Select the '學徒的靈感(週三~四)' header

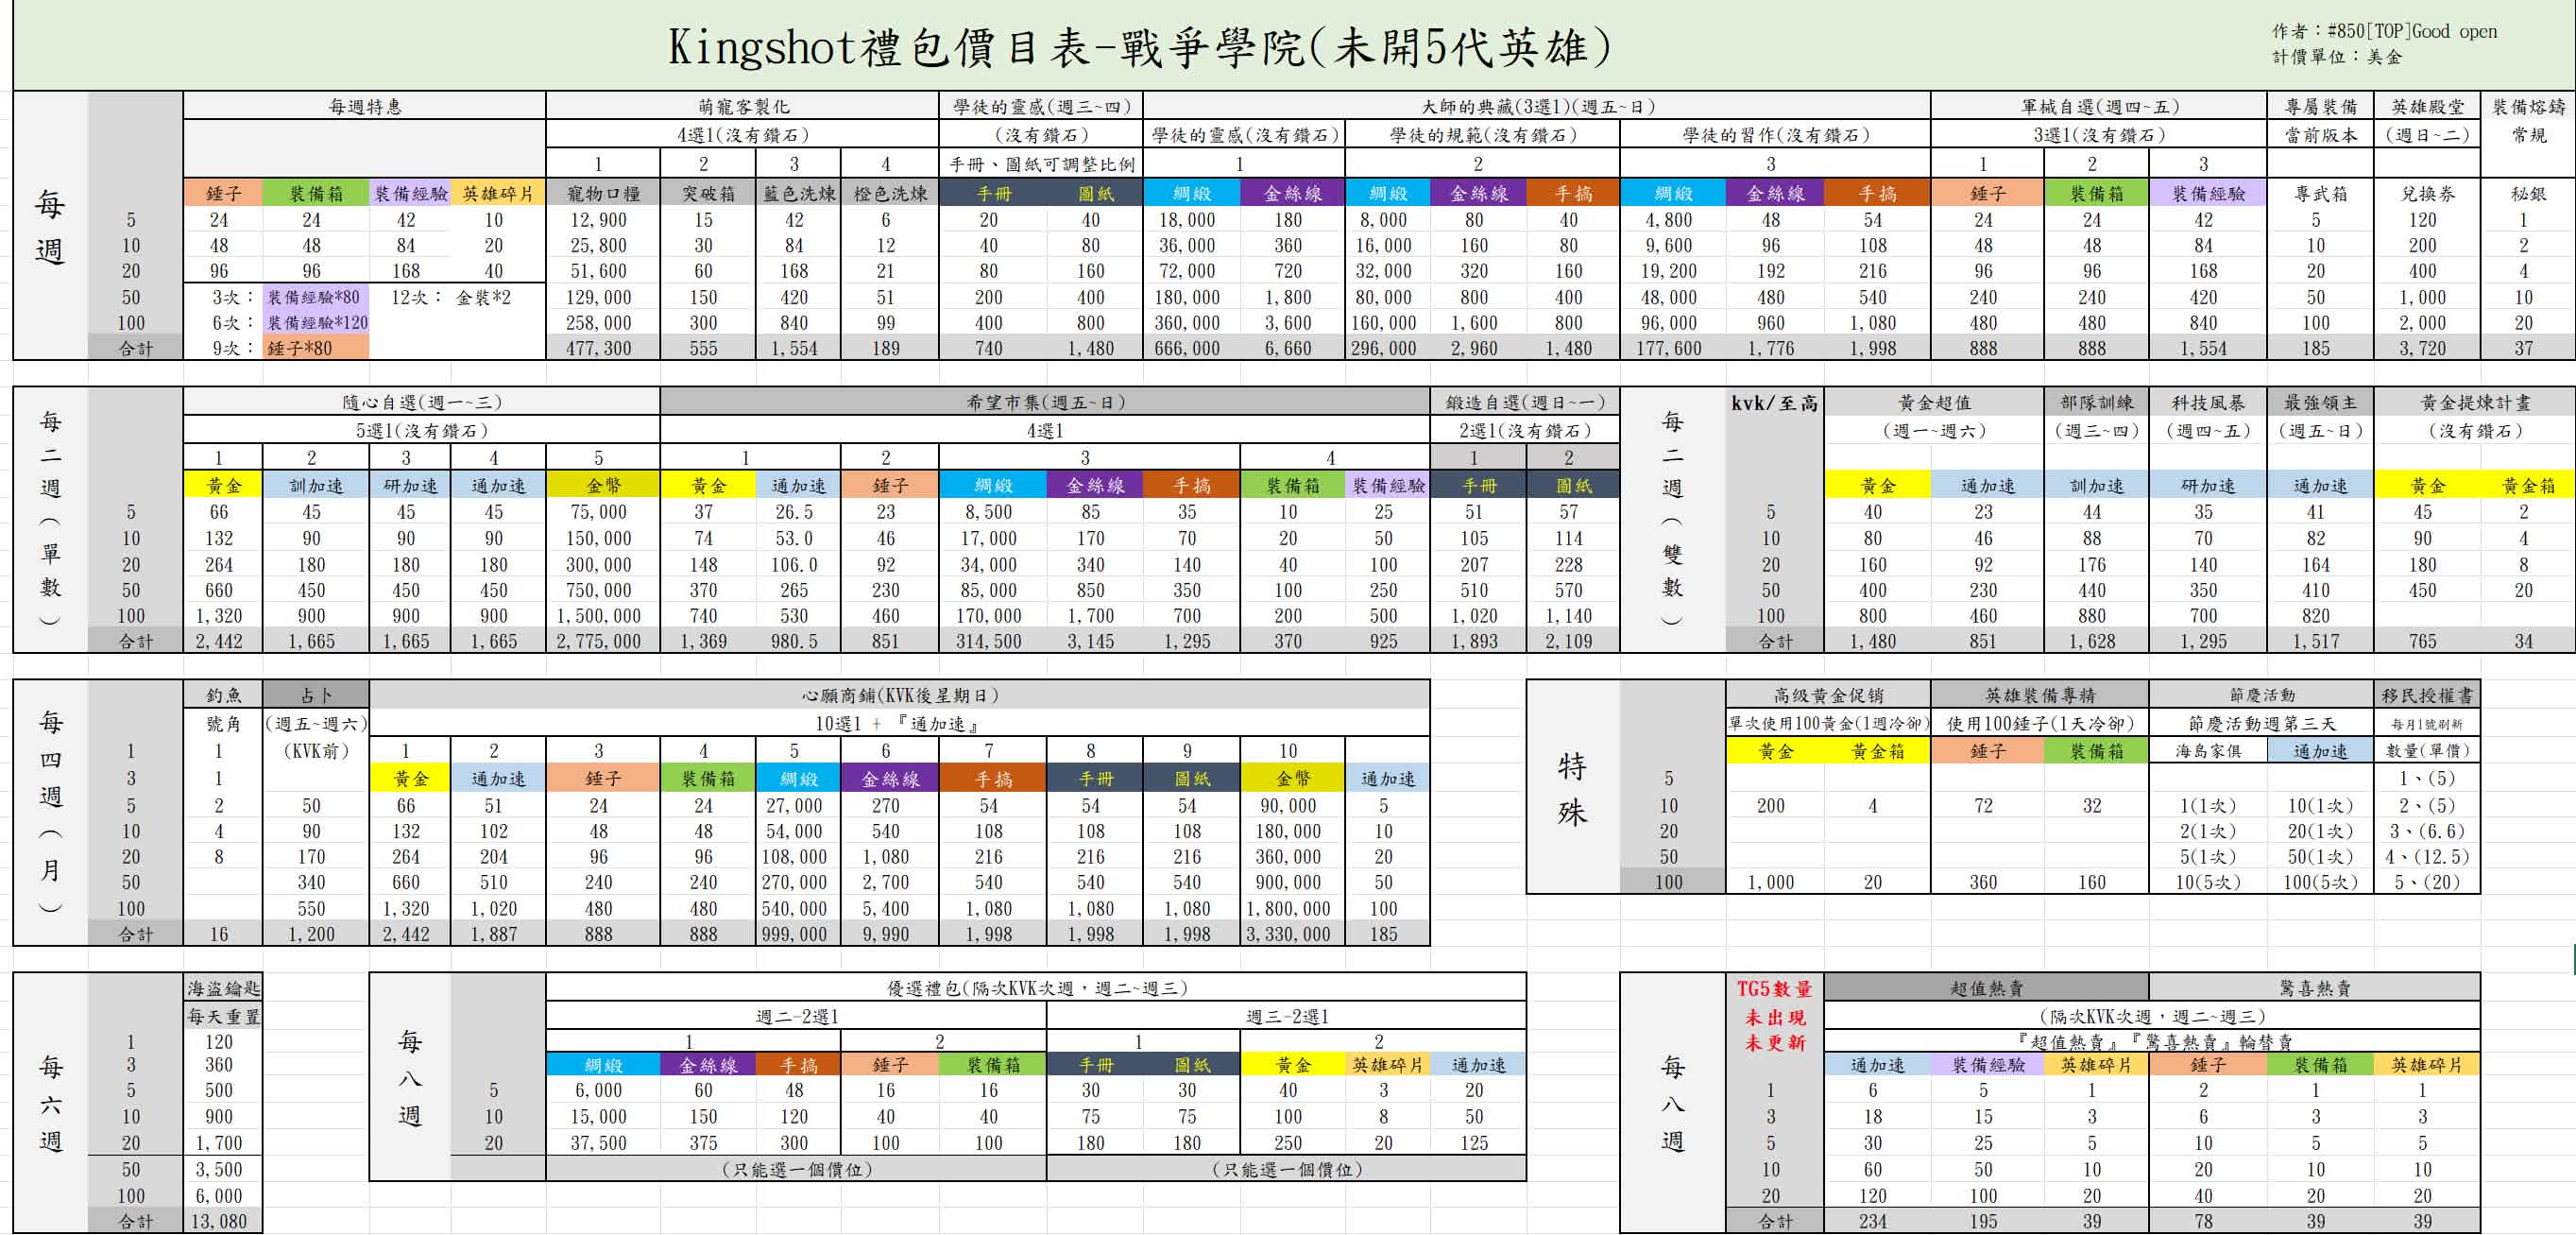click(x=1041, y=107)
